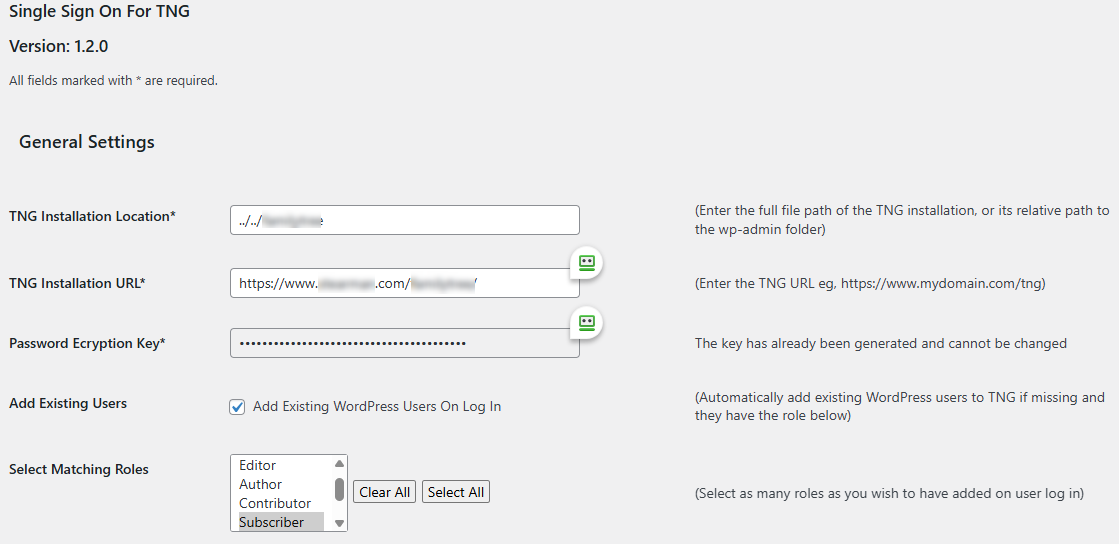Toggle Add Existing WordPress Users On Log In checkbox
This screenshot has width=1119, height=544.
[237, 407]
